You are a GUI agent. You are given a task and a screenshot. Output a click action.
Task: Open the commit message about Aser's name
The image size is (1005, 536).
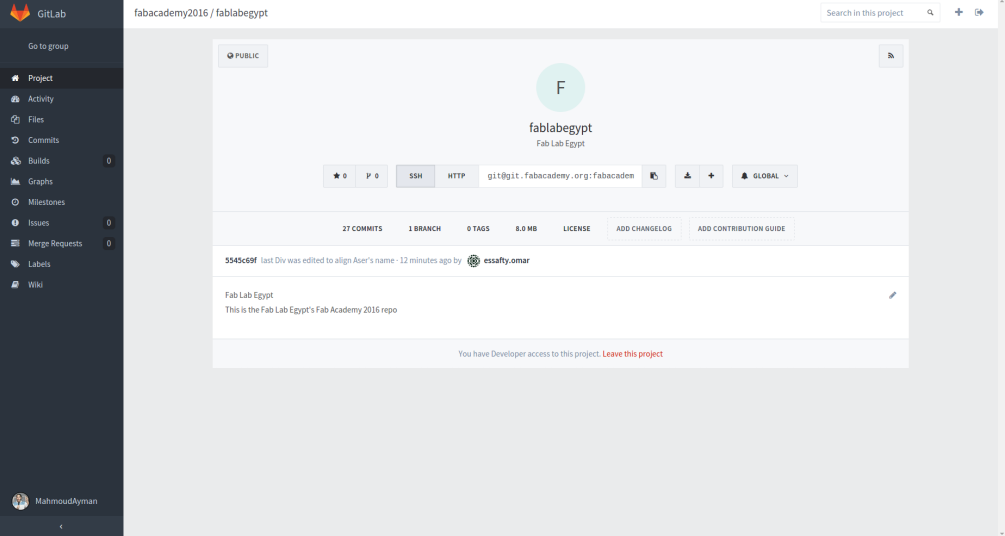click(x=328, y=260)
